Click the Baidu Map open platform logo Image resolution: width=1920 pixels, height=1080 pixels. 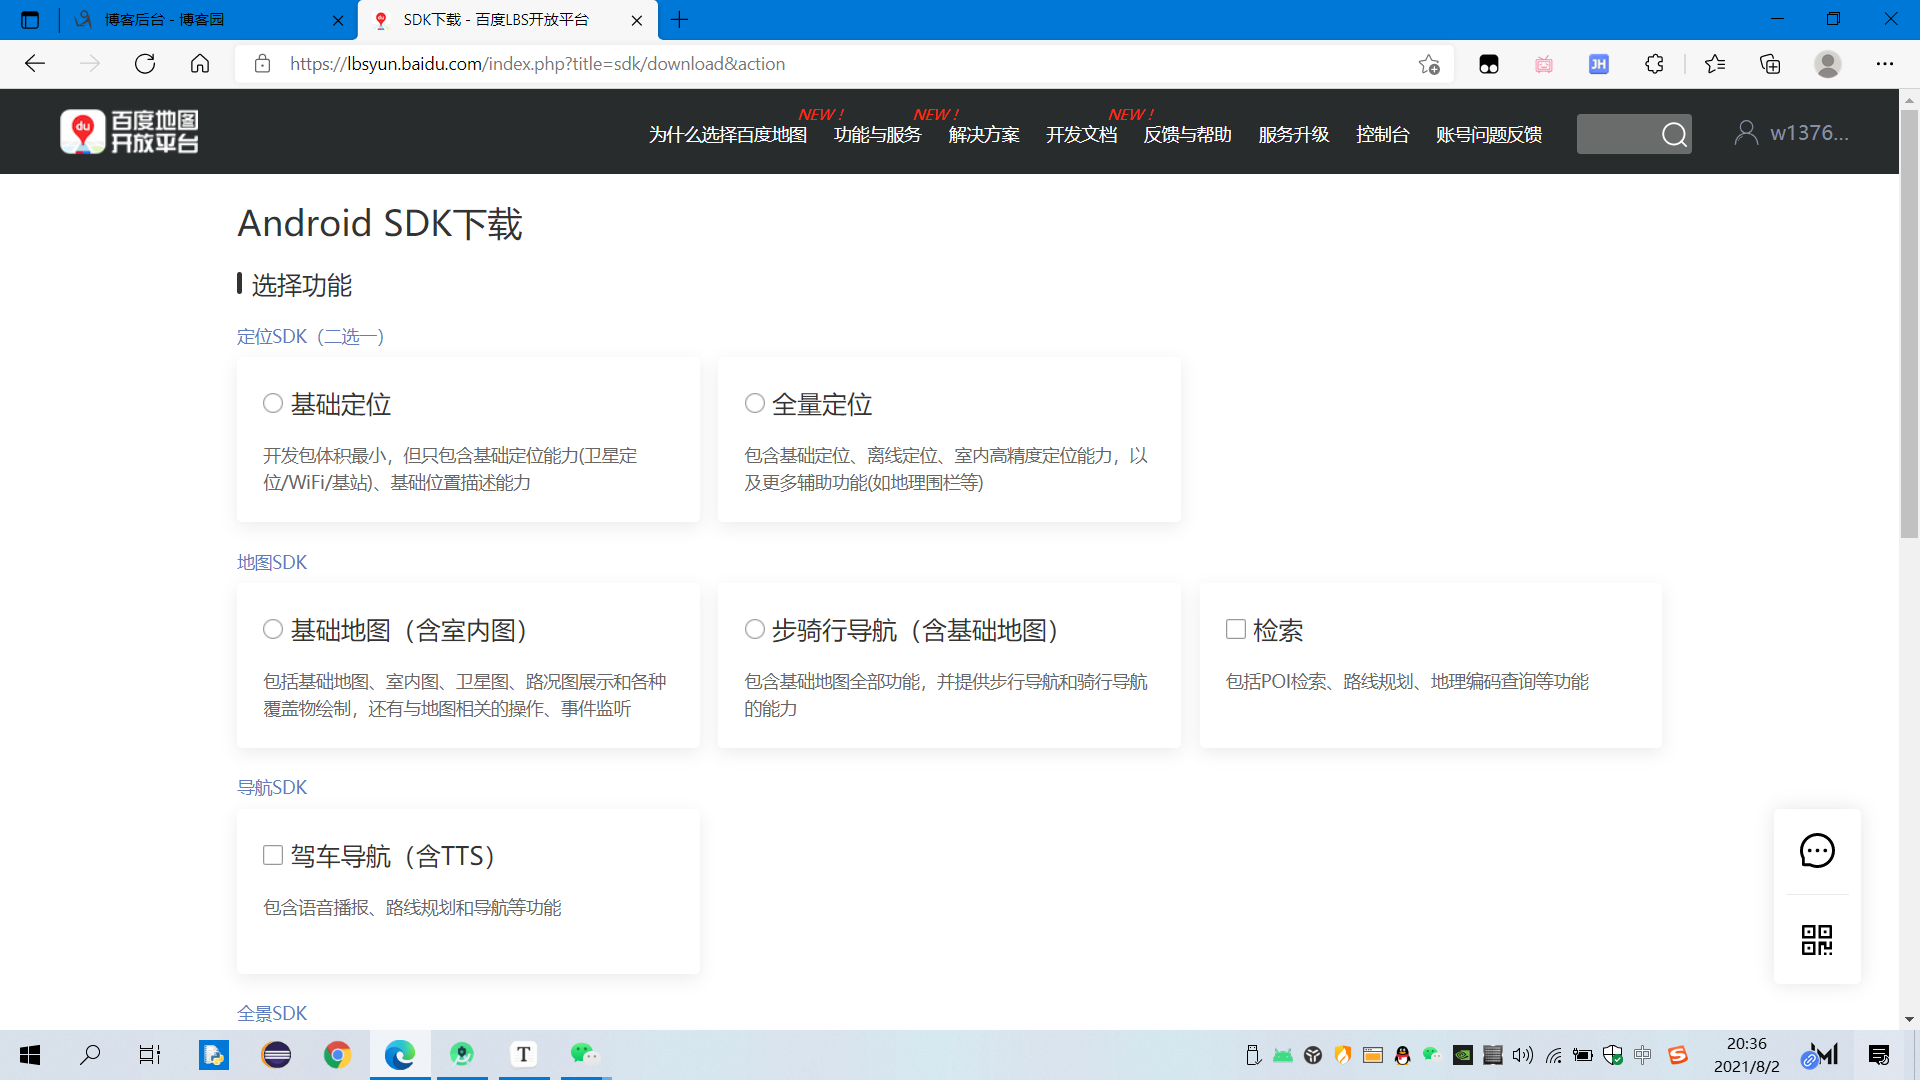[129, 132]
